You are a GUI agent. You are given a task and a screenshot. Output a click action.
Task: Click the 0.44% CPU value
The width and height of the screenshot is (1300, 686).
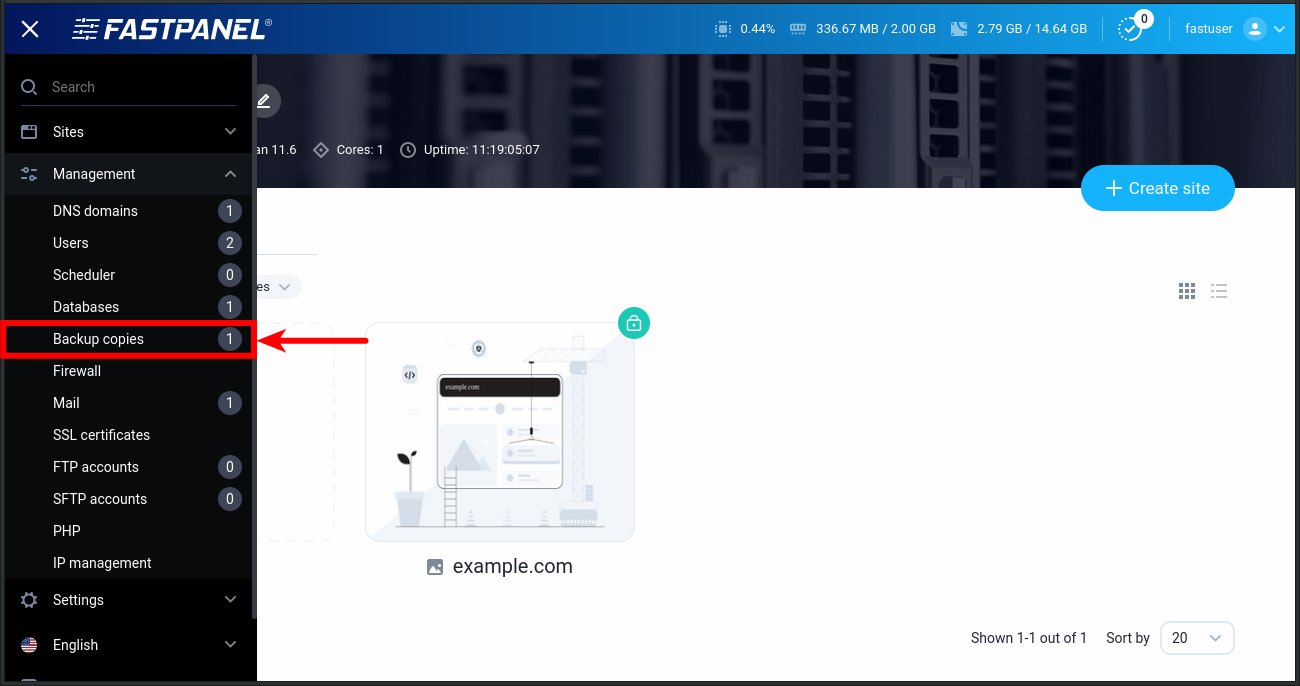[758, 29]
